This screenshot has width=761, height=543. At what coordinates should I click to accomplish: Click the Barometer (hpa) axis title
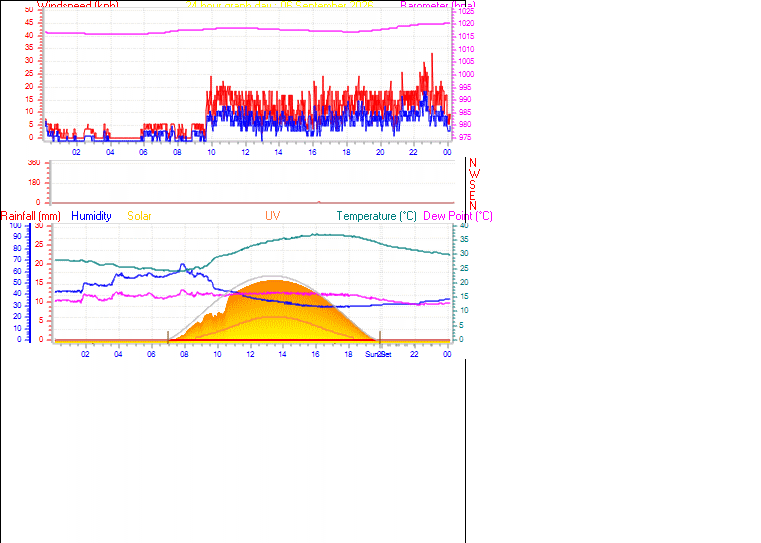(x=438, y=5)
